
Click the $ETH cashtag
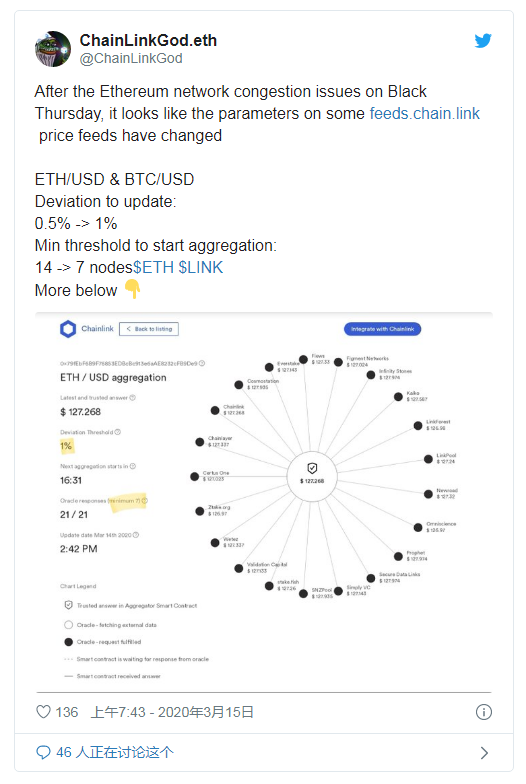pos(153,268)
